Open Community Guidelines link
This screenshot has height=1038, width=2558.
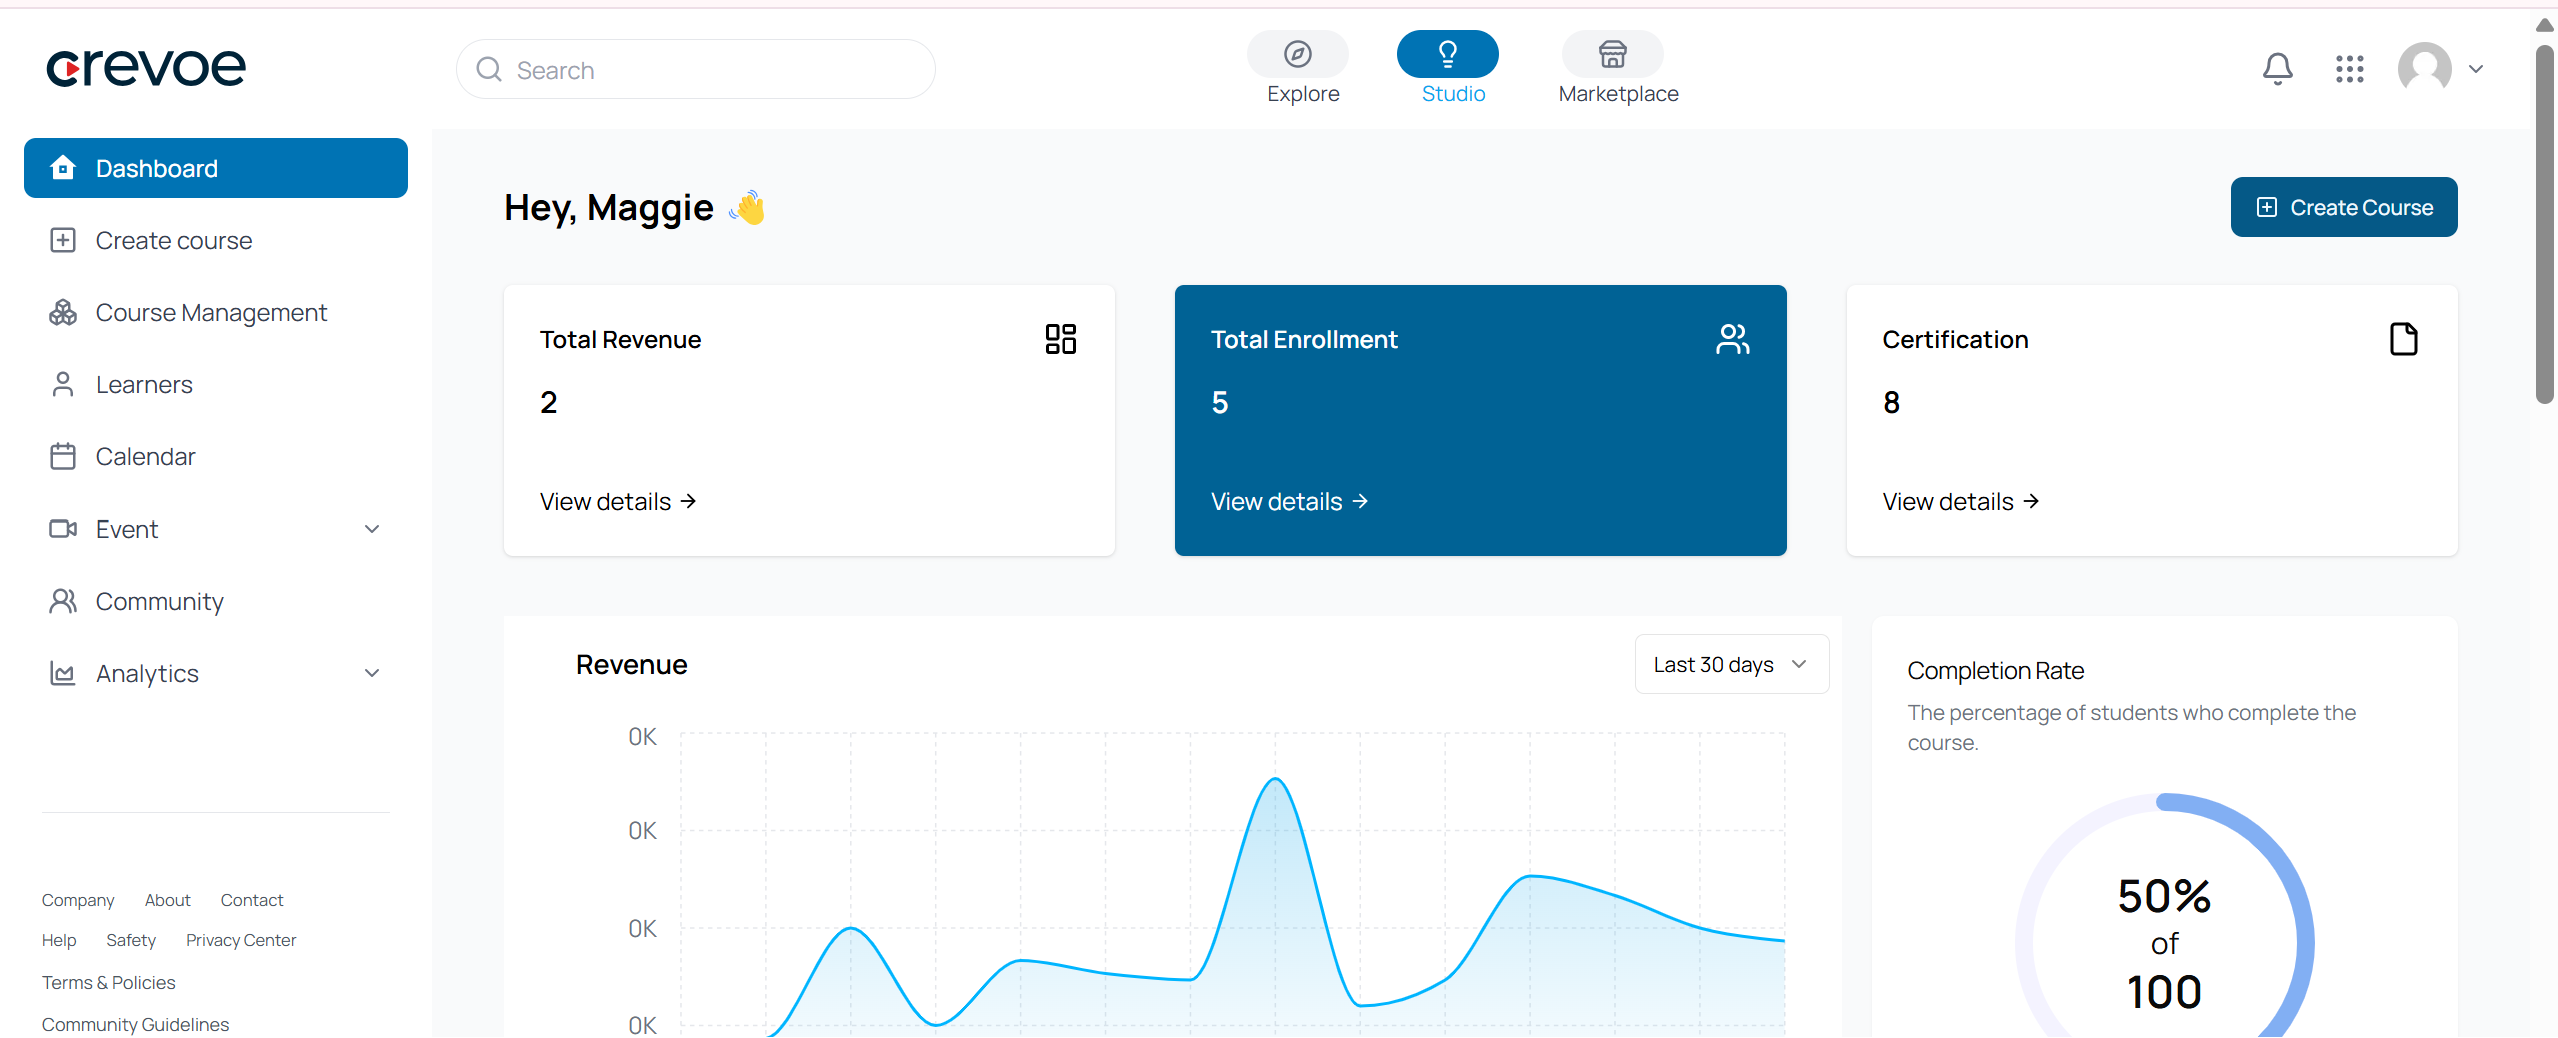[135, 1024]
